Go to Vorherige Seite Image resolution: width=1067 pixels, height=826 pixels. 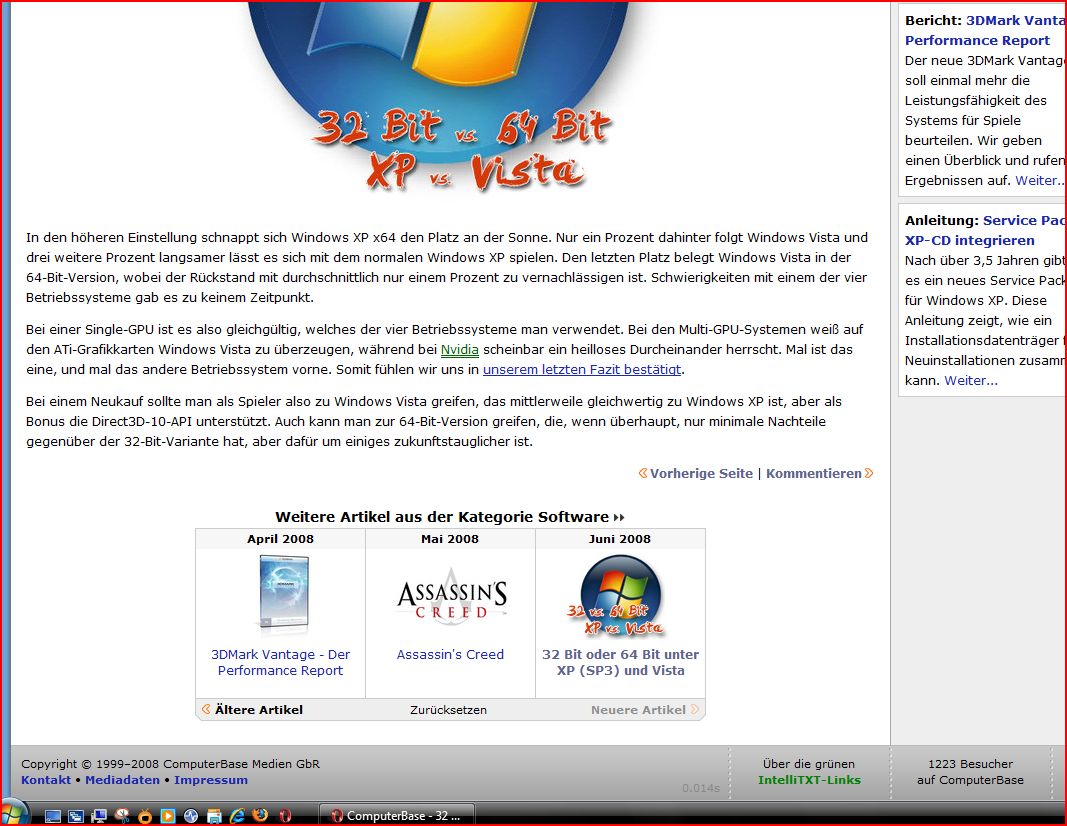(x=701, y=474)
